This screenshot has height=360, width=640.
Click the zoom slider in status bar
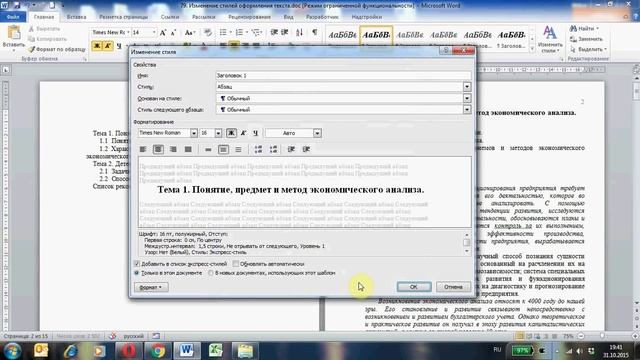(602, 336)
